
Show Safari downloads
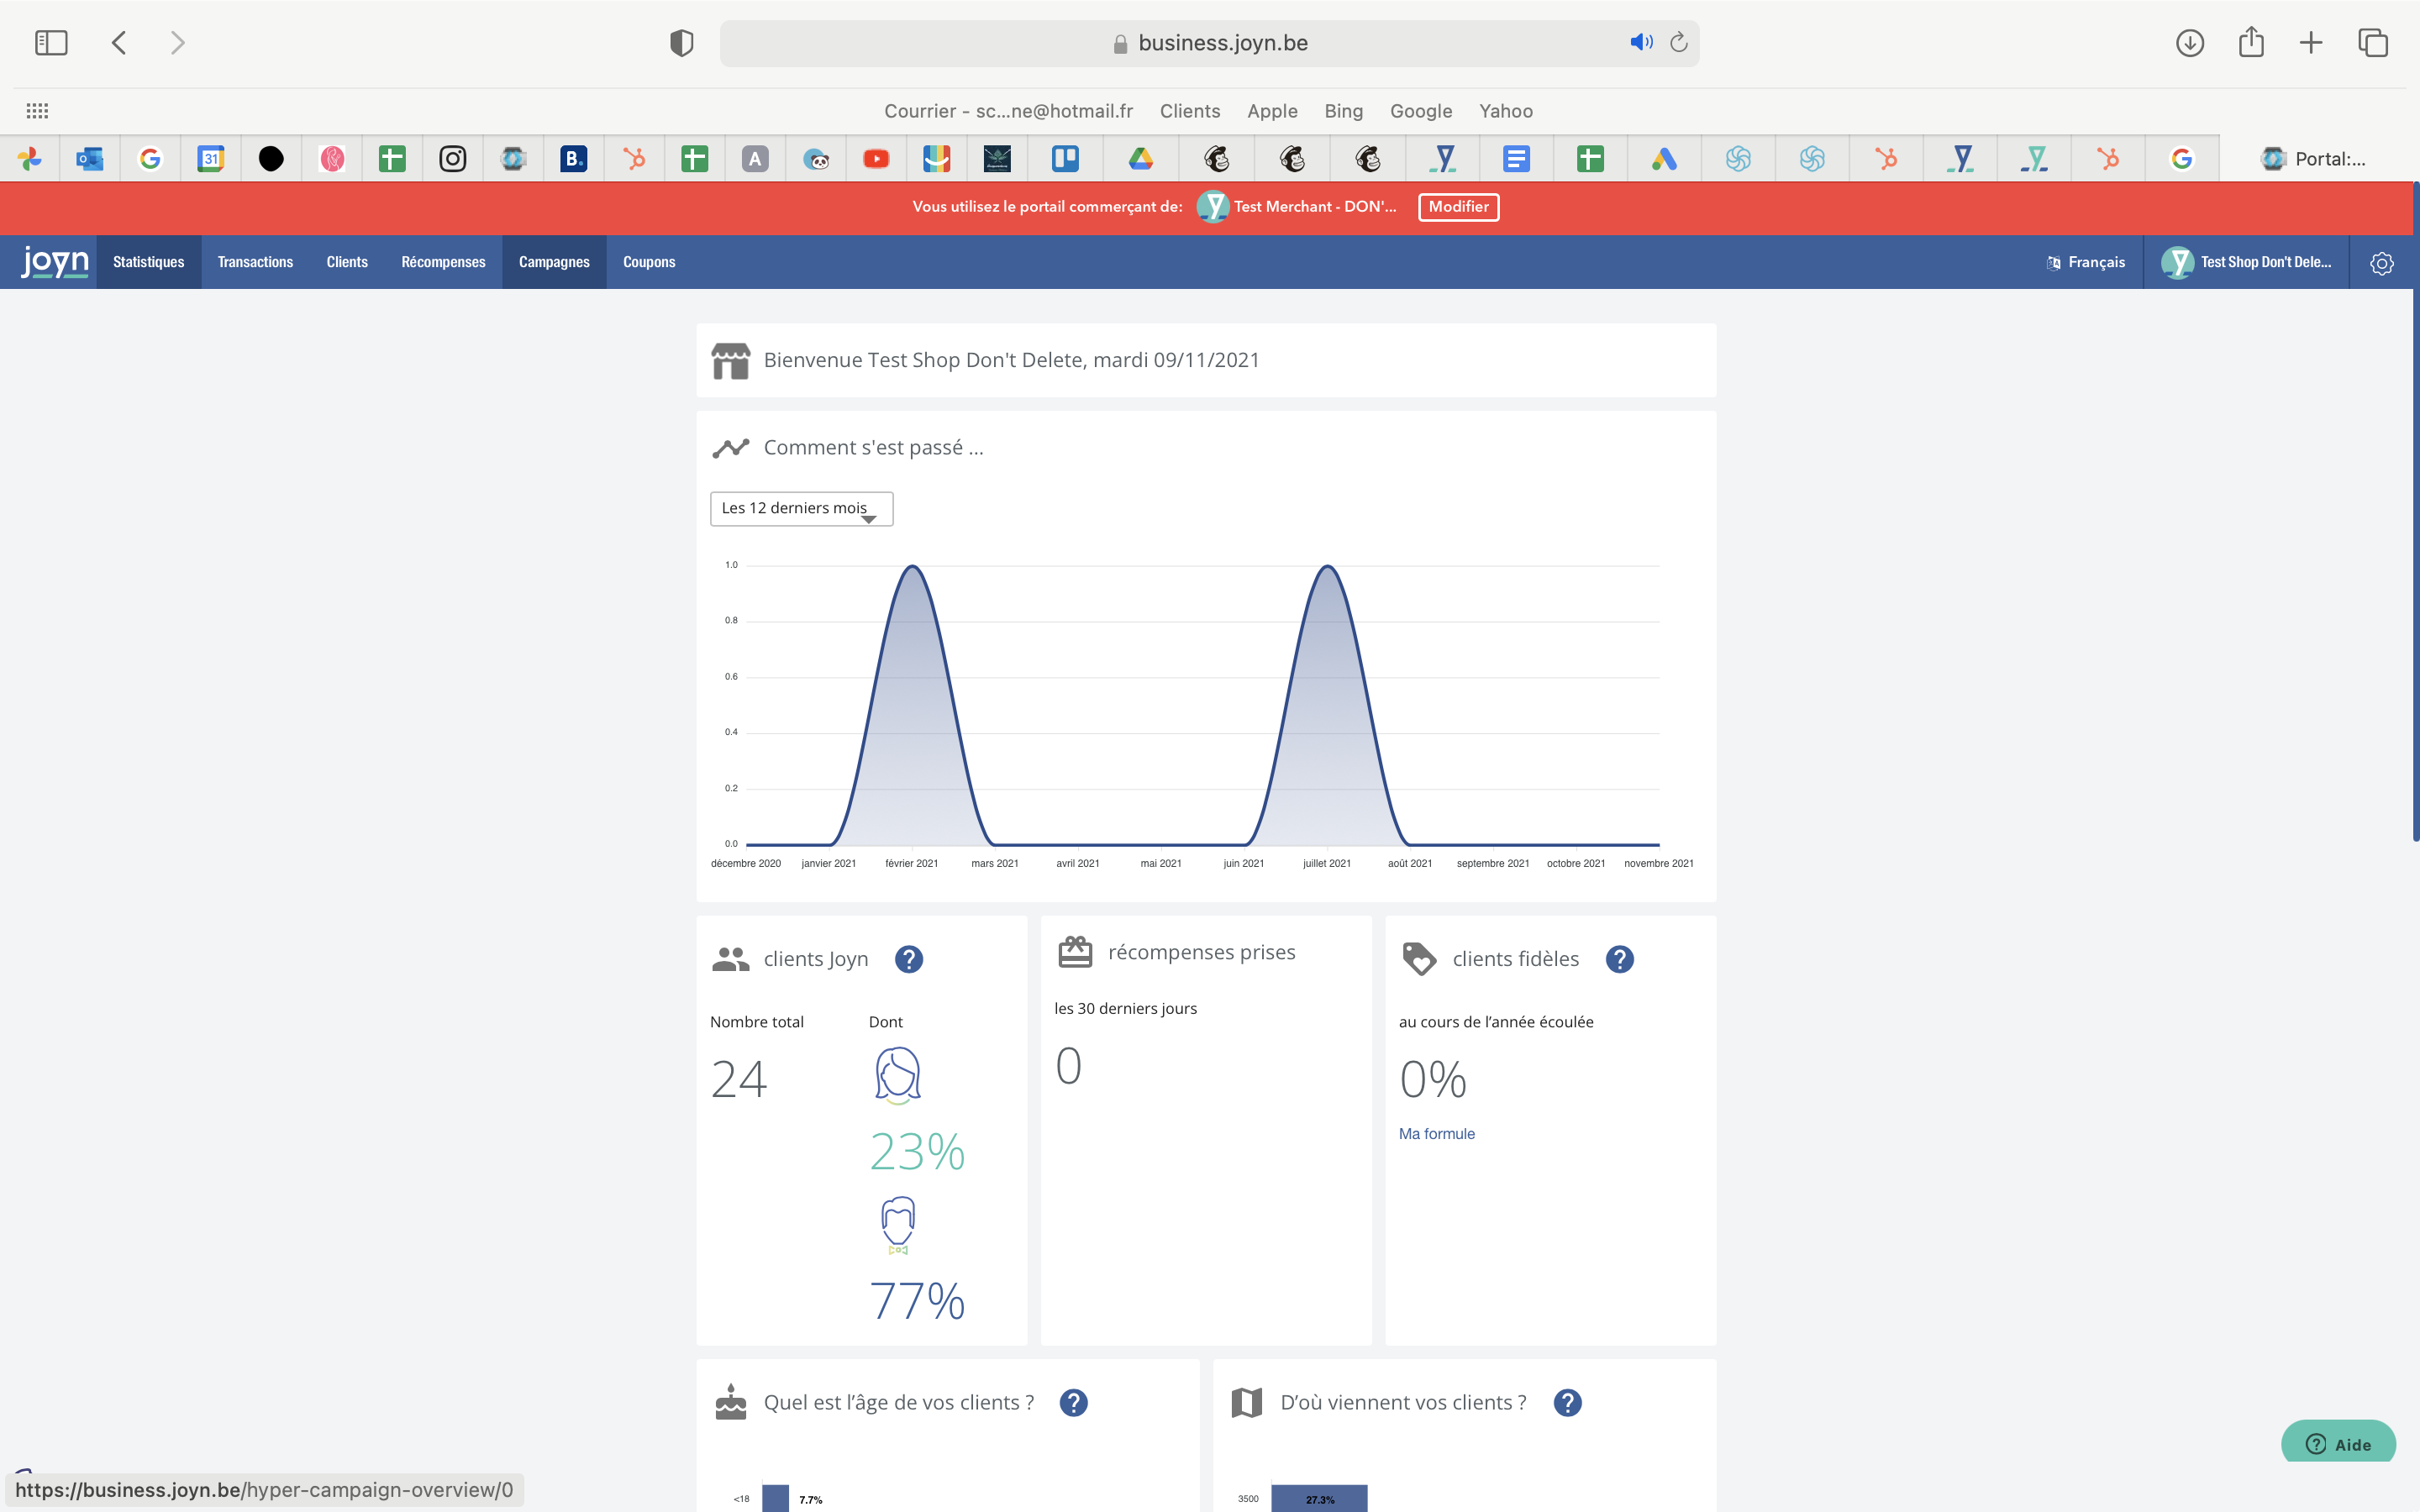(x=2190, y=43)
